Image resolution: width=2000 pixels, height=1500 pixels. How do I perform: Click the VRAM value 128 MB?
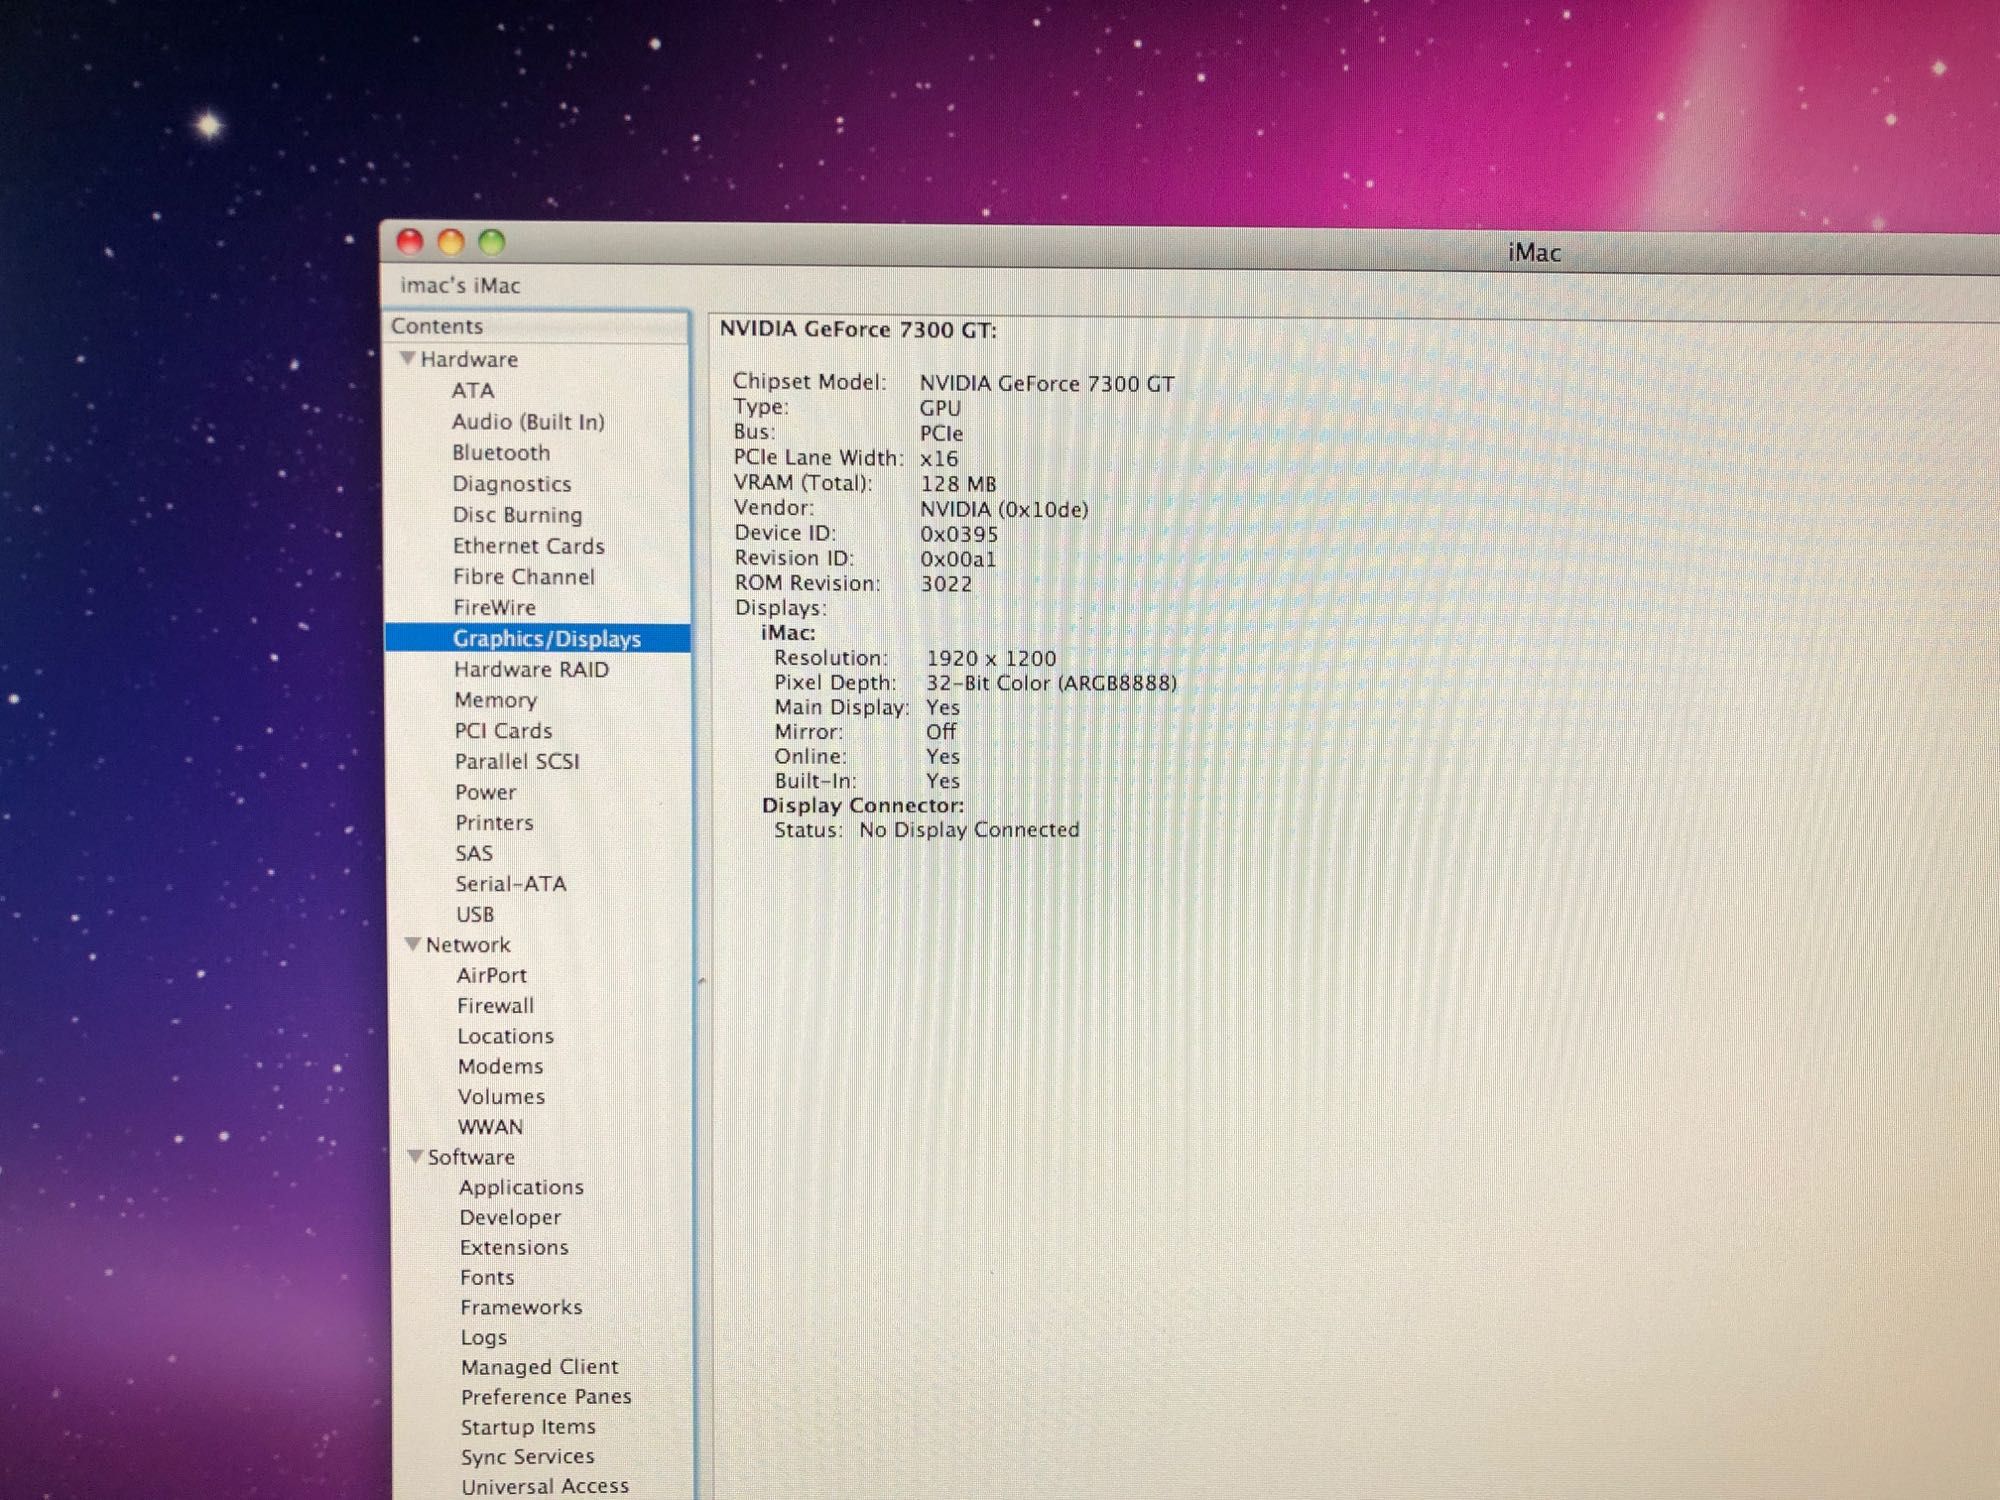958,484
